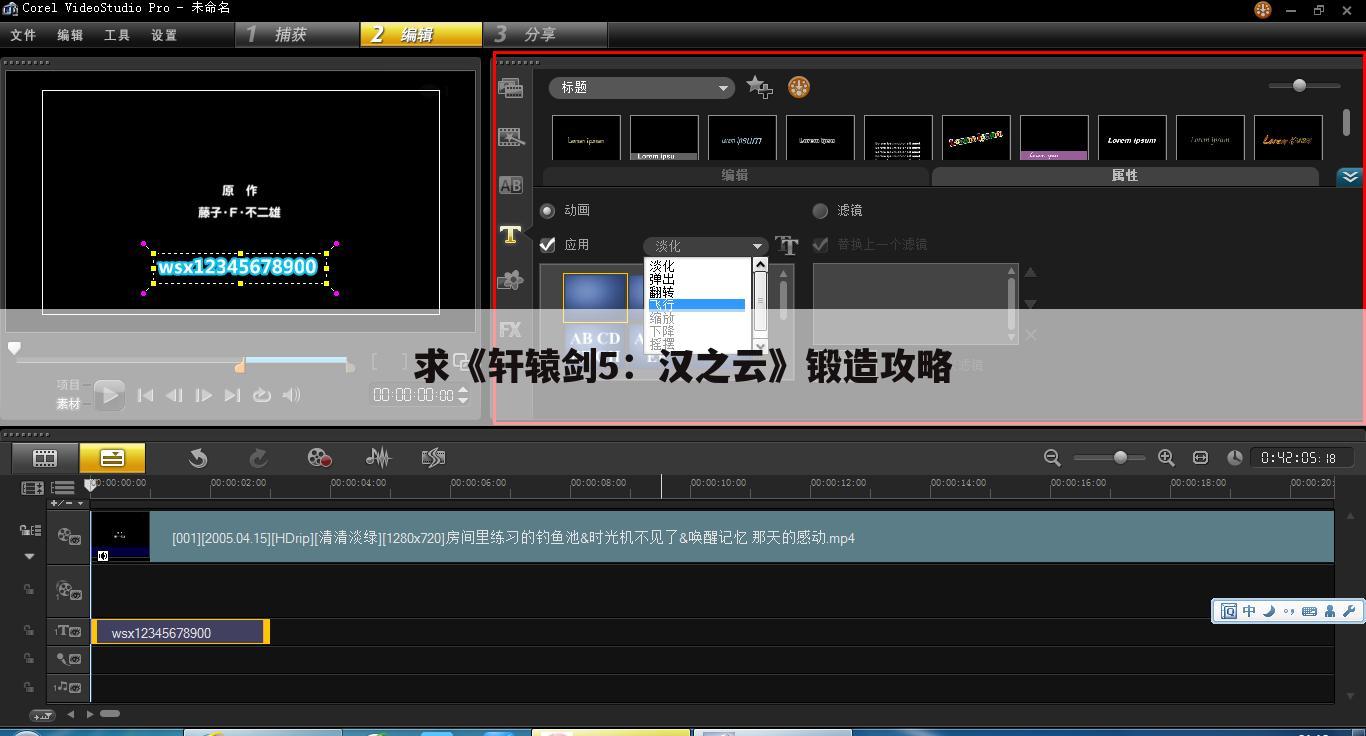Choose 淡化 in the open dropdown list

(662, 266)
